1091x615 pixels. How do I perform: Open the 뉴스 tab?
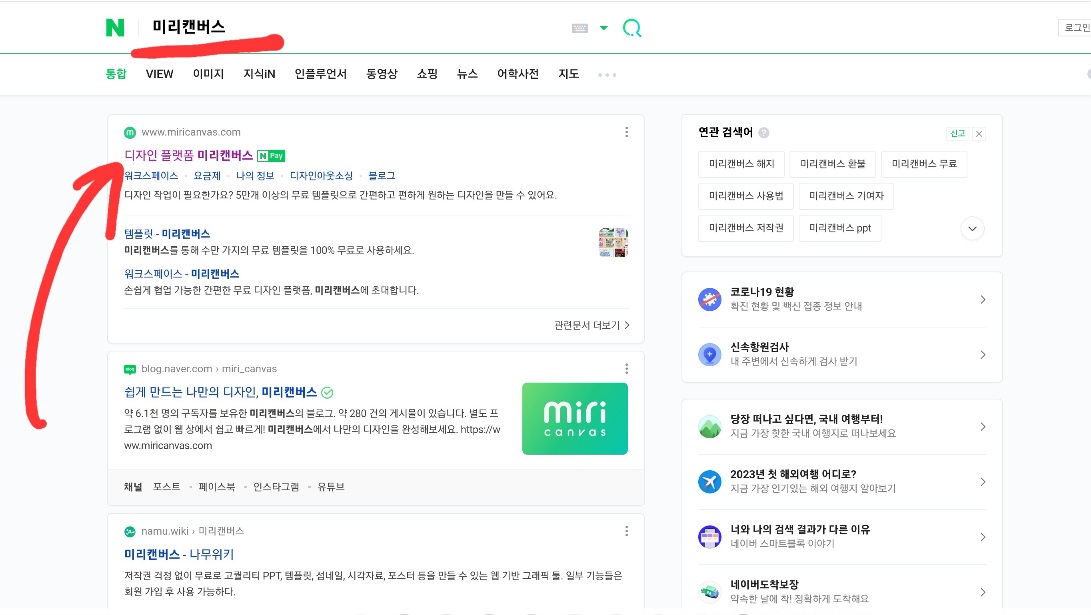467,74
